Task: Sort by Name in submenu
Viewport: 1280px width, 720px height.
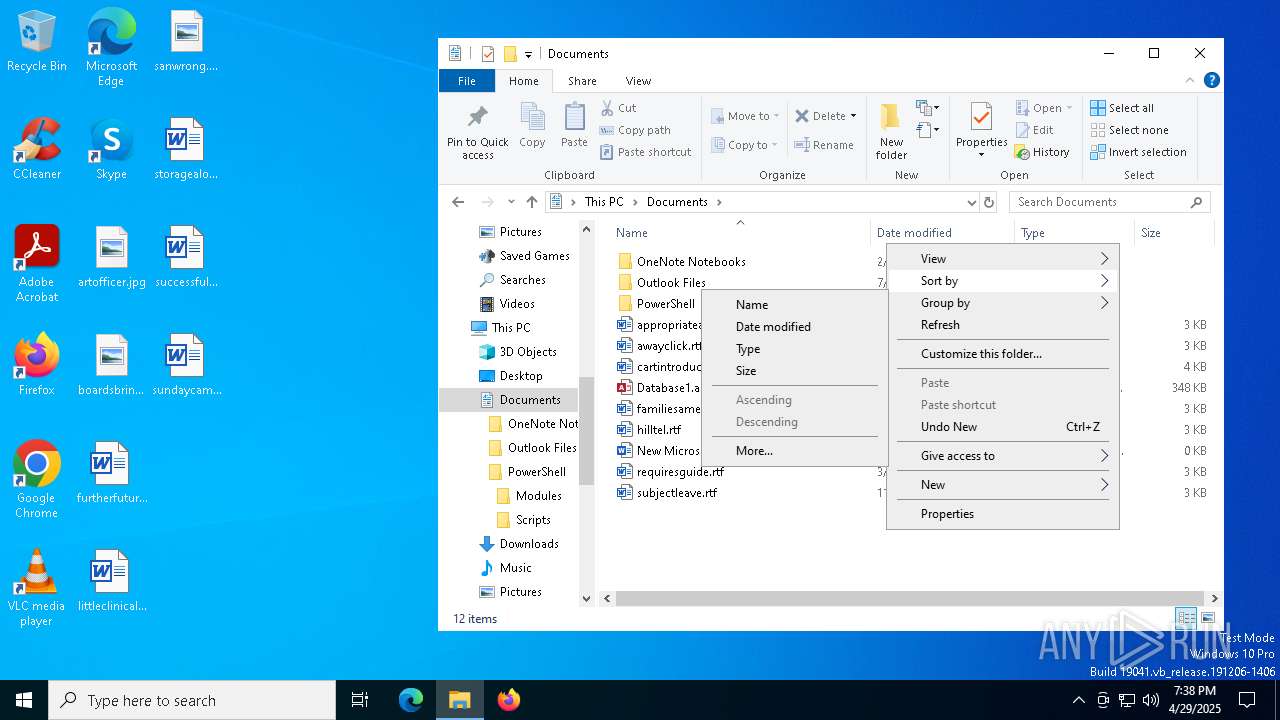Action: [x=795, y=305]
